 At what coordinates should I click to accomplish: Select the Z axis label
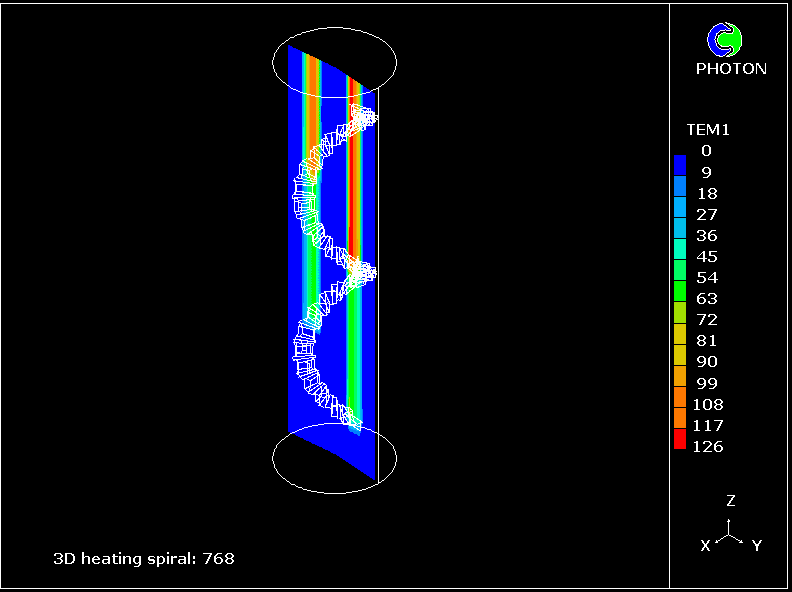(731, 500)
